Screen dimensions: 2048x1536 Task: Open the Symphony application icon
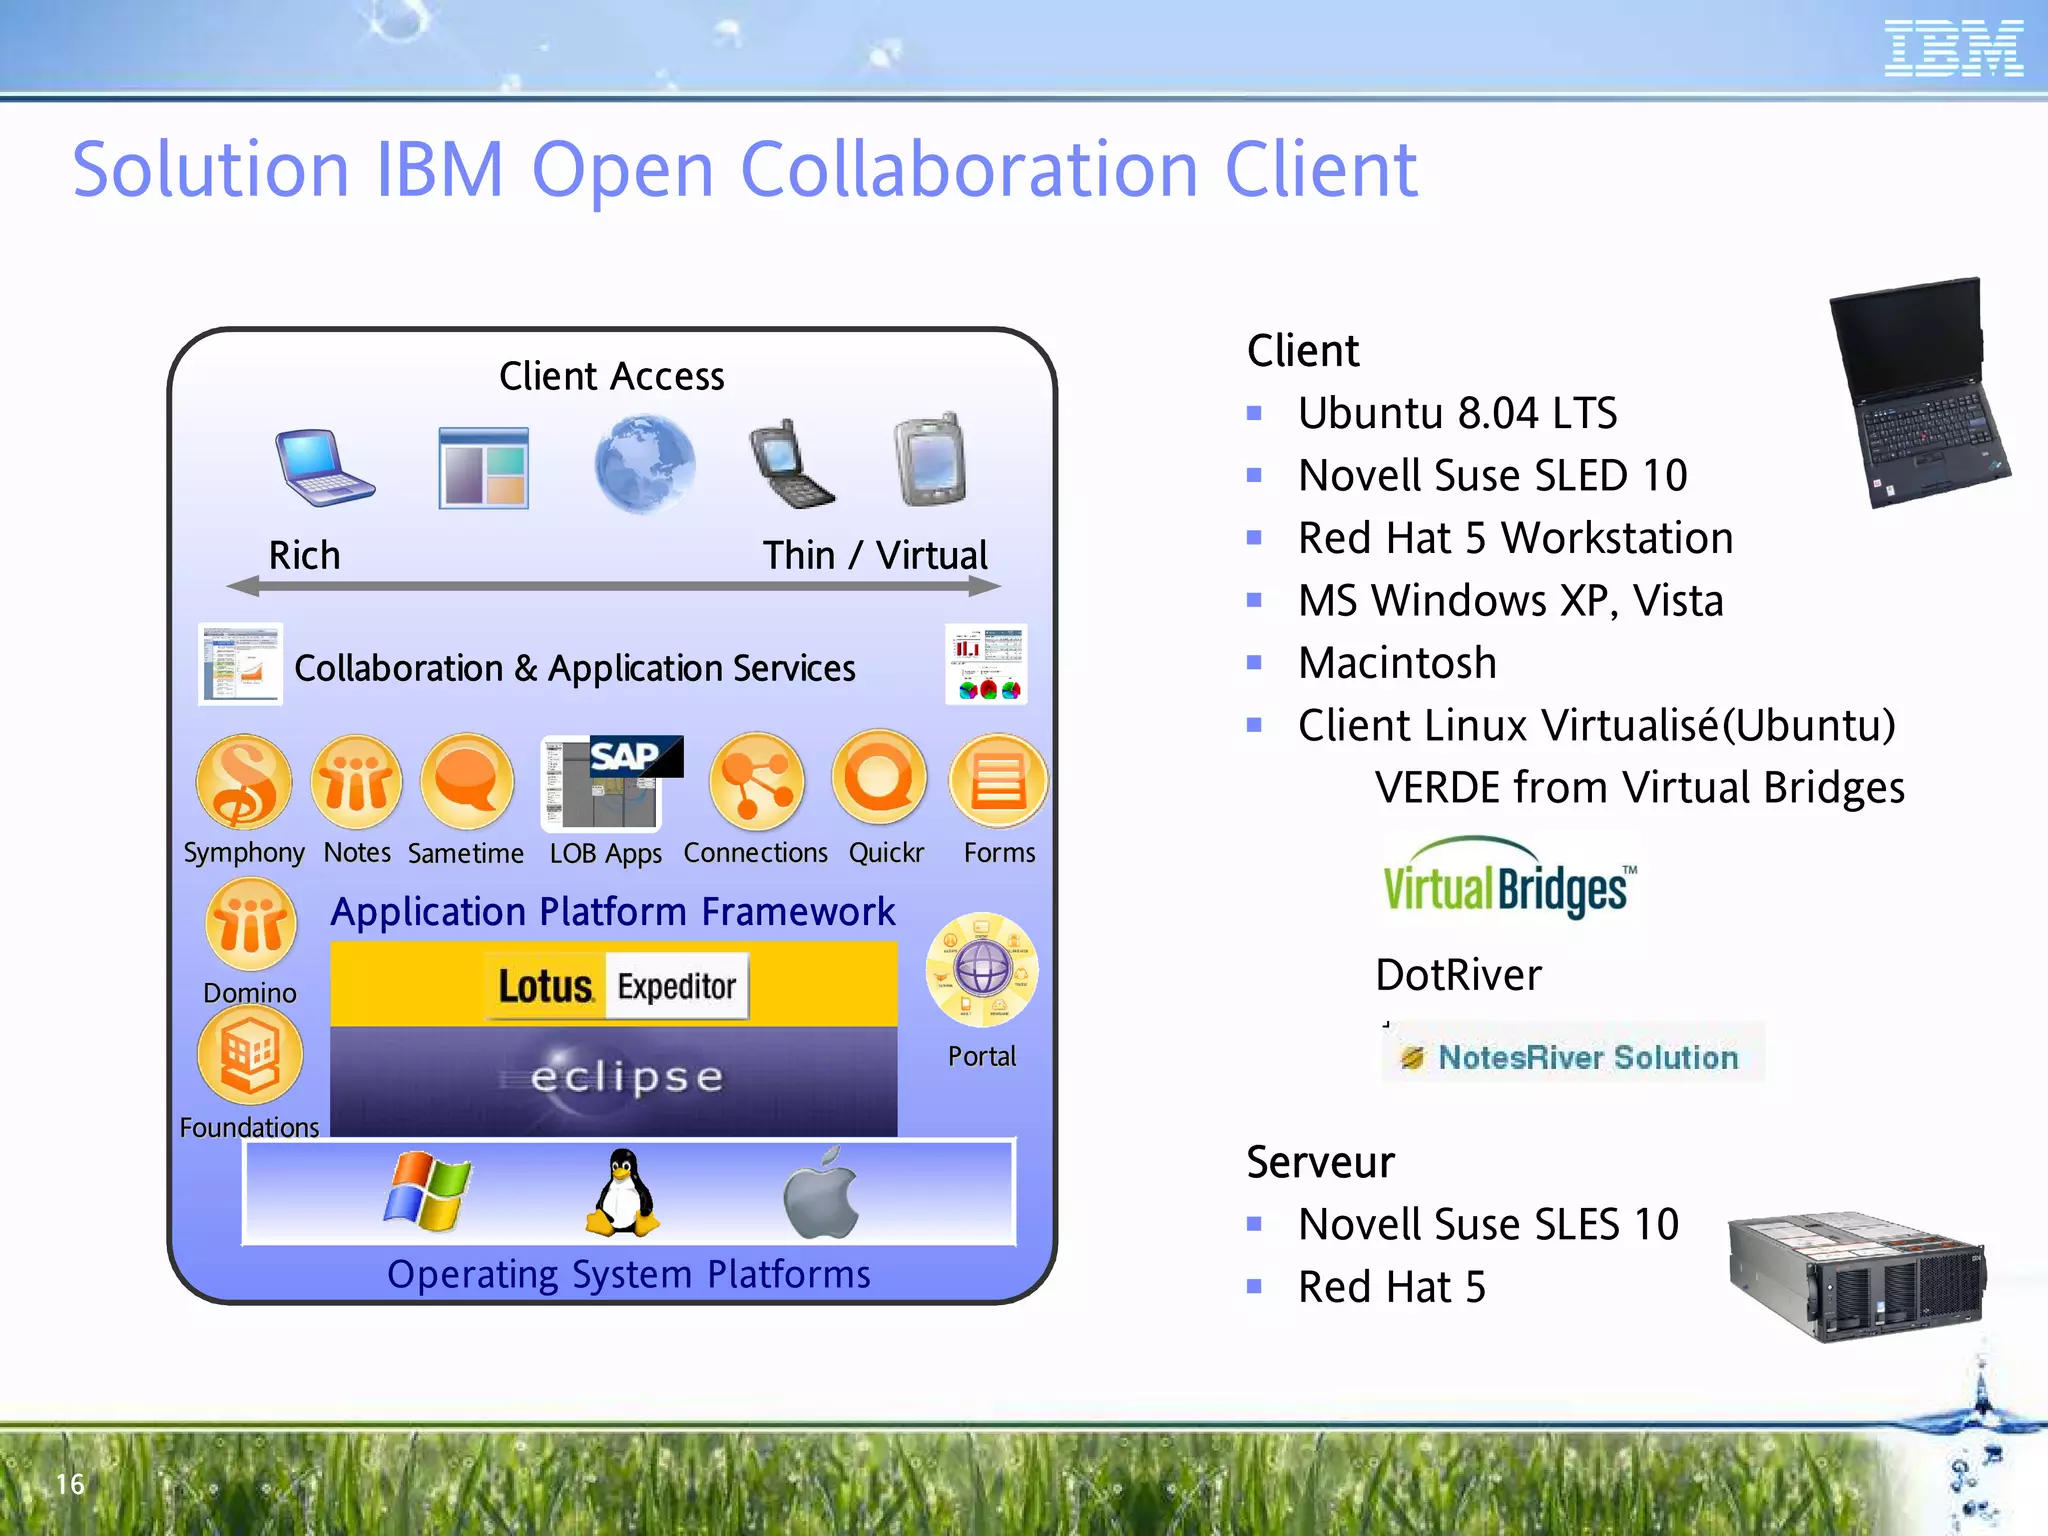click(243, 782)
